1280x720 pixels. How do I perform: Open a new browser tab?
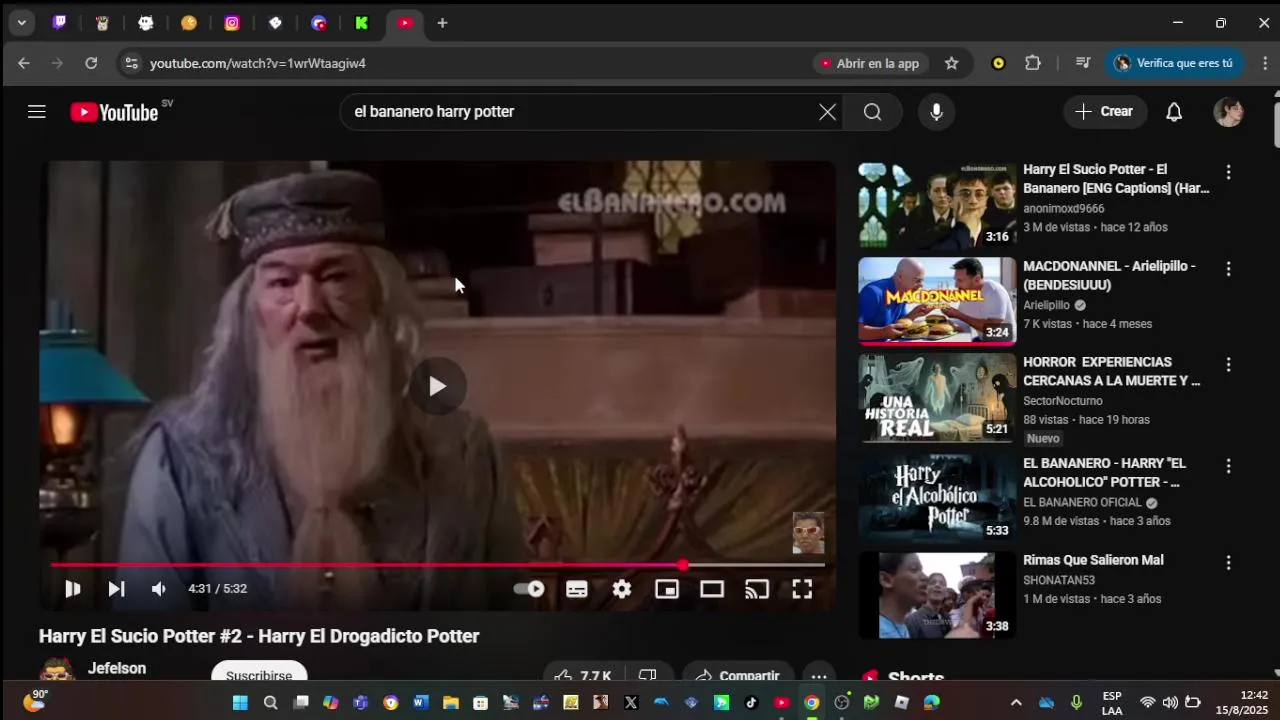442,23
